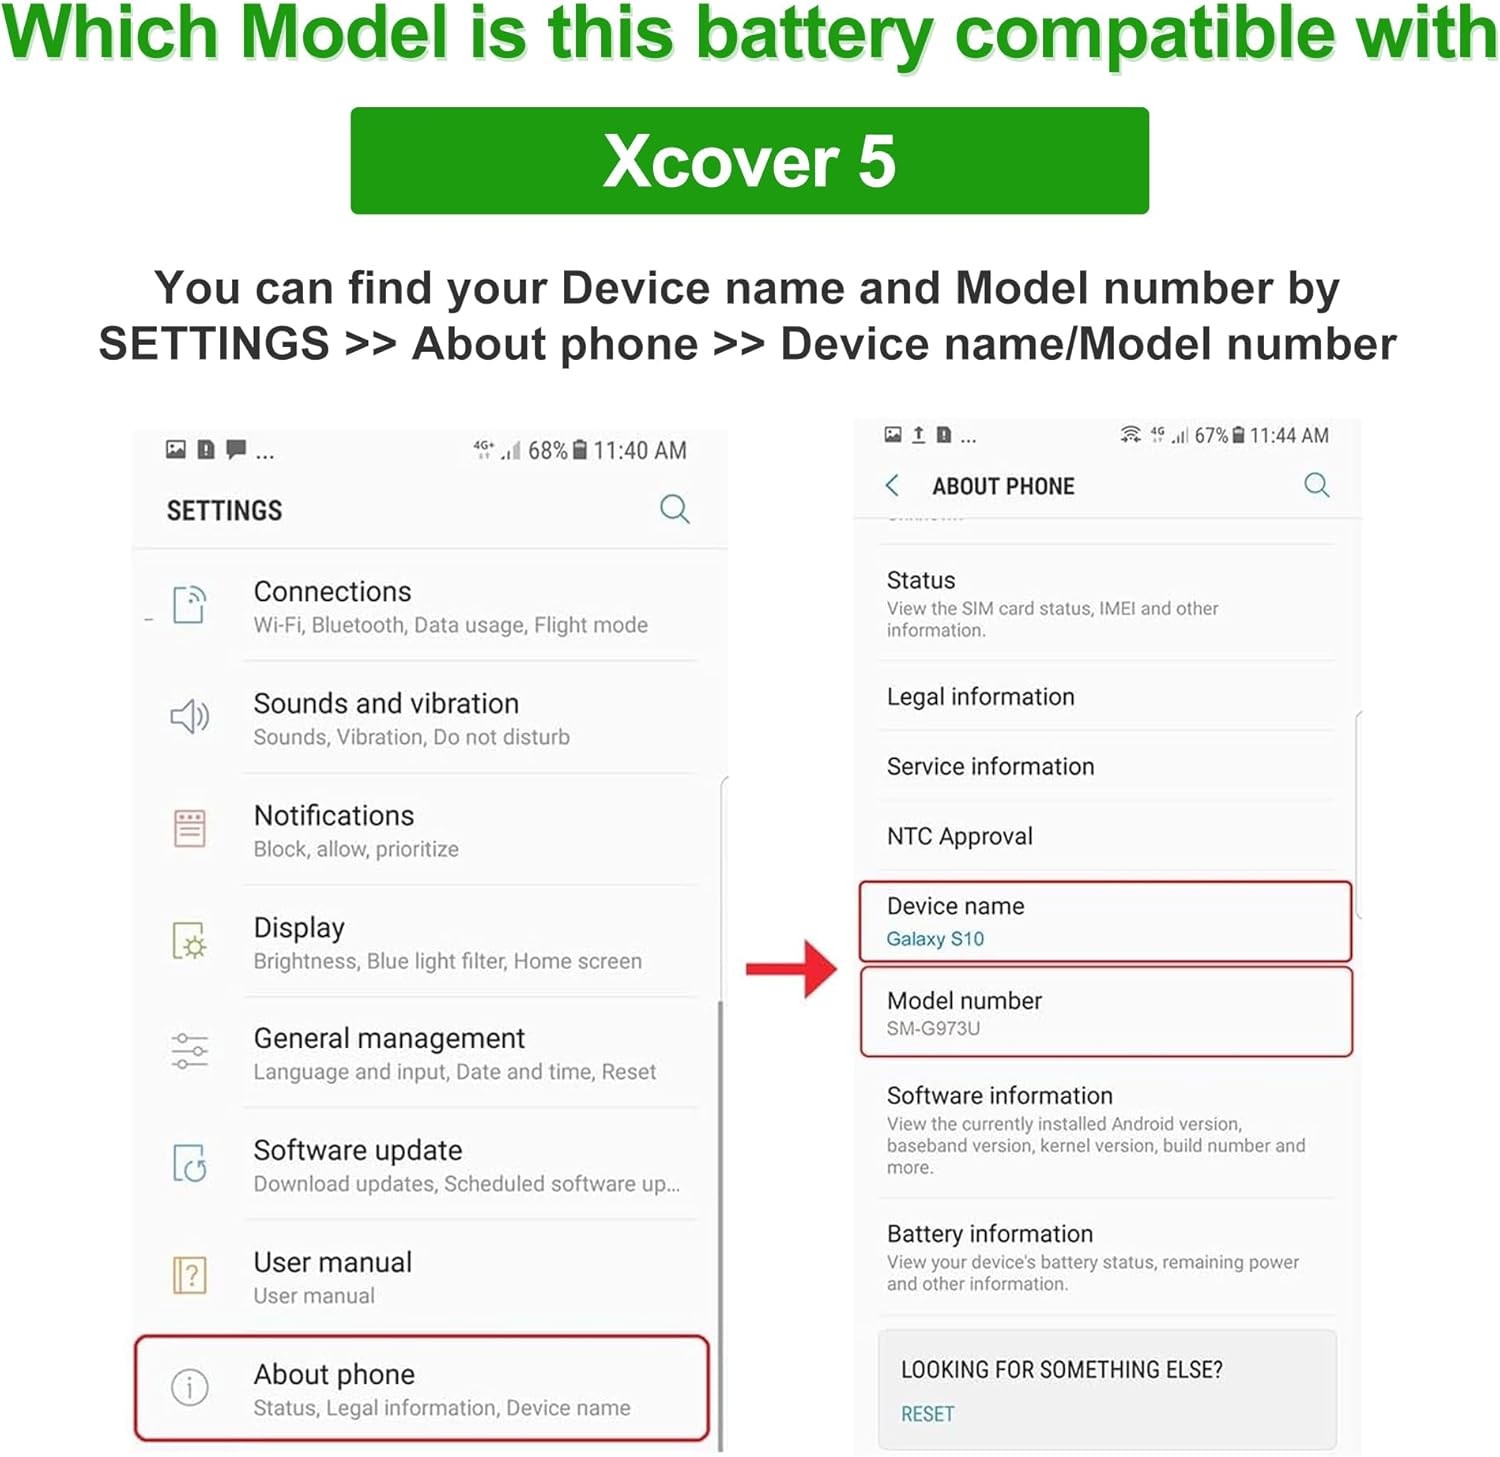Tap the Sounds and vibration speaker icon
Screen dimensions: 1500x1457
(189, 716)
